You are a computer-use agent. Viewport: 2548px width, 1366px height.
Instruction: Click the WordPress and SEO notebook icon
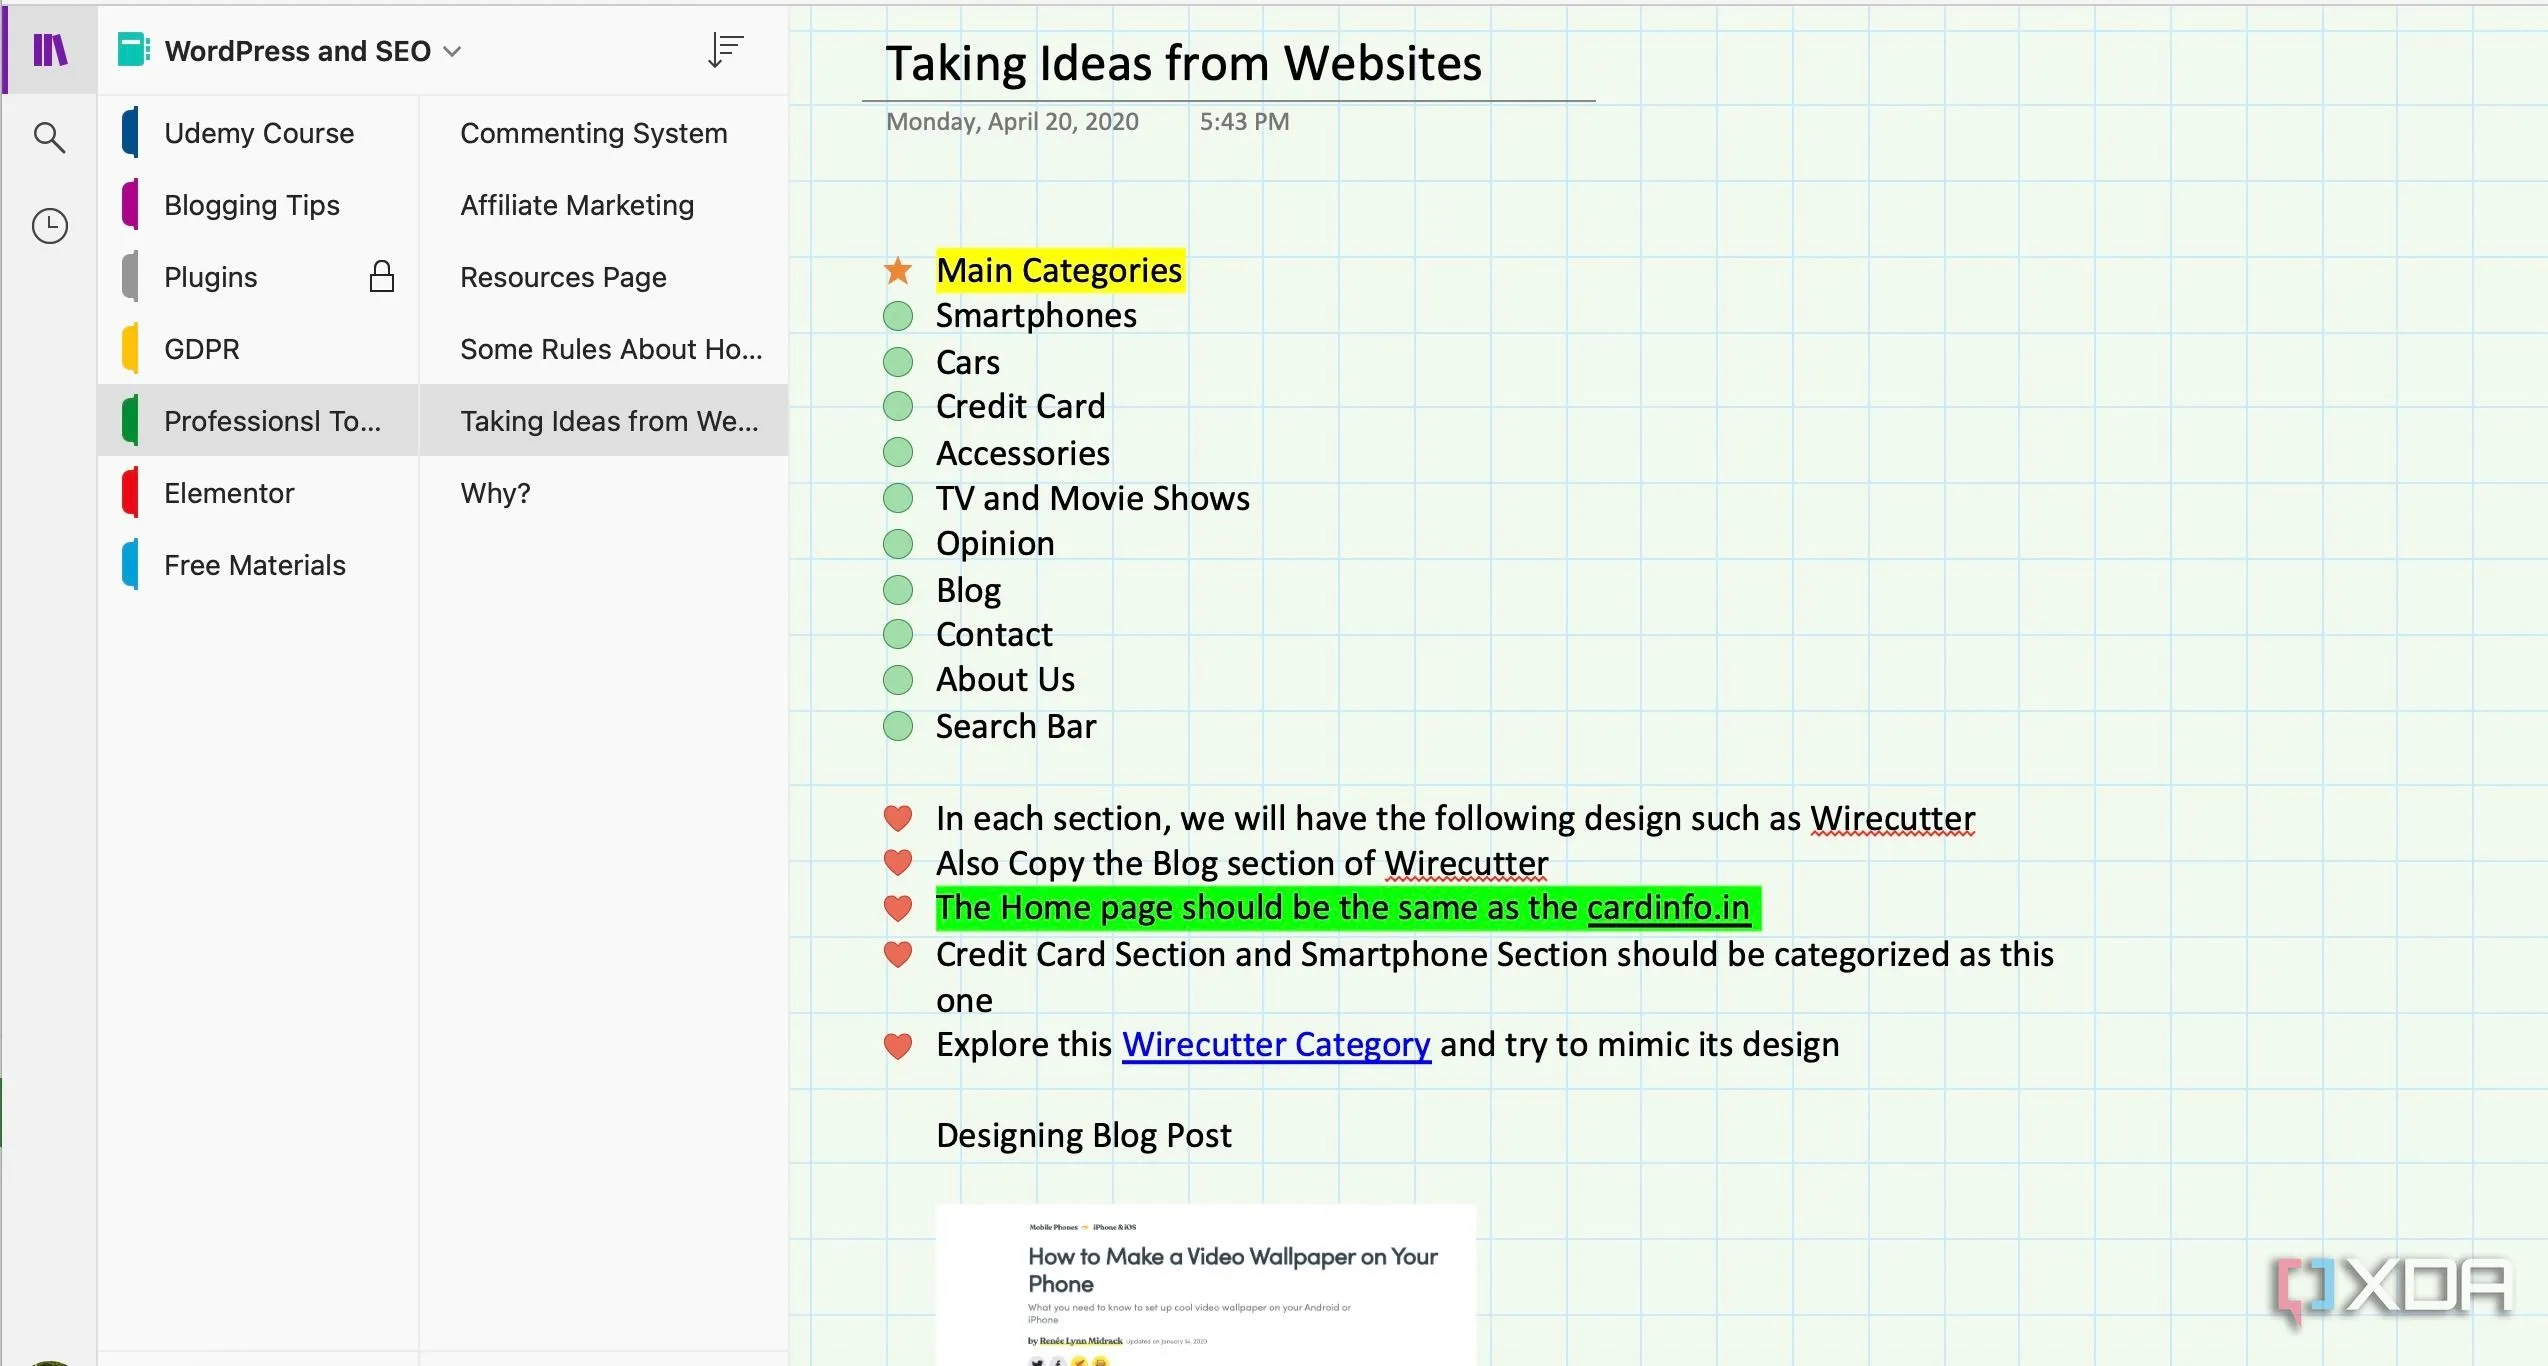coord(133,50)
